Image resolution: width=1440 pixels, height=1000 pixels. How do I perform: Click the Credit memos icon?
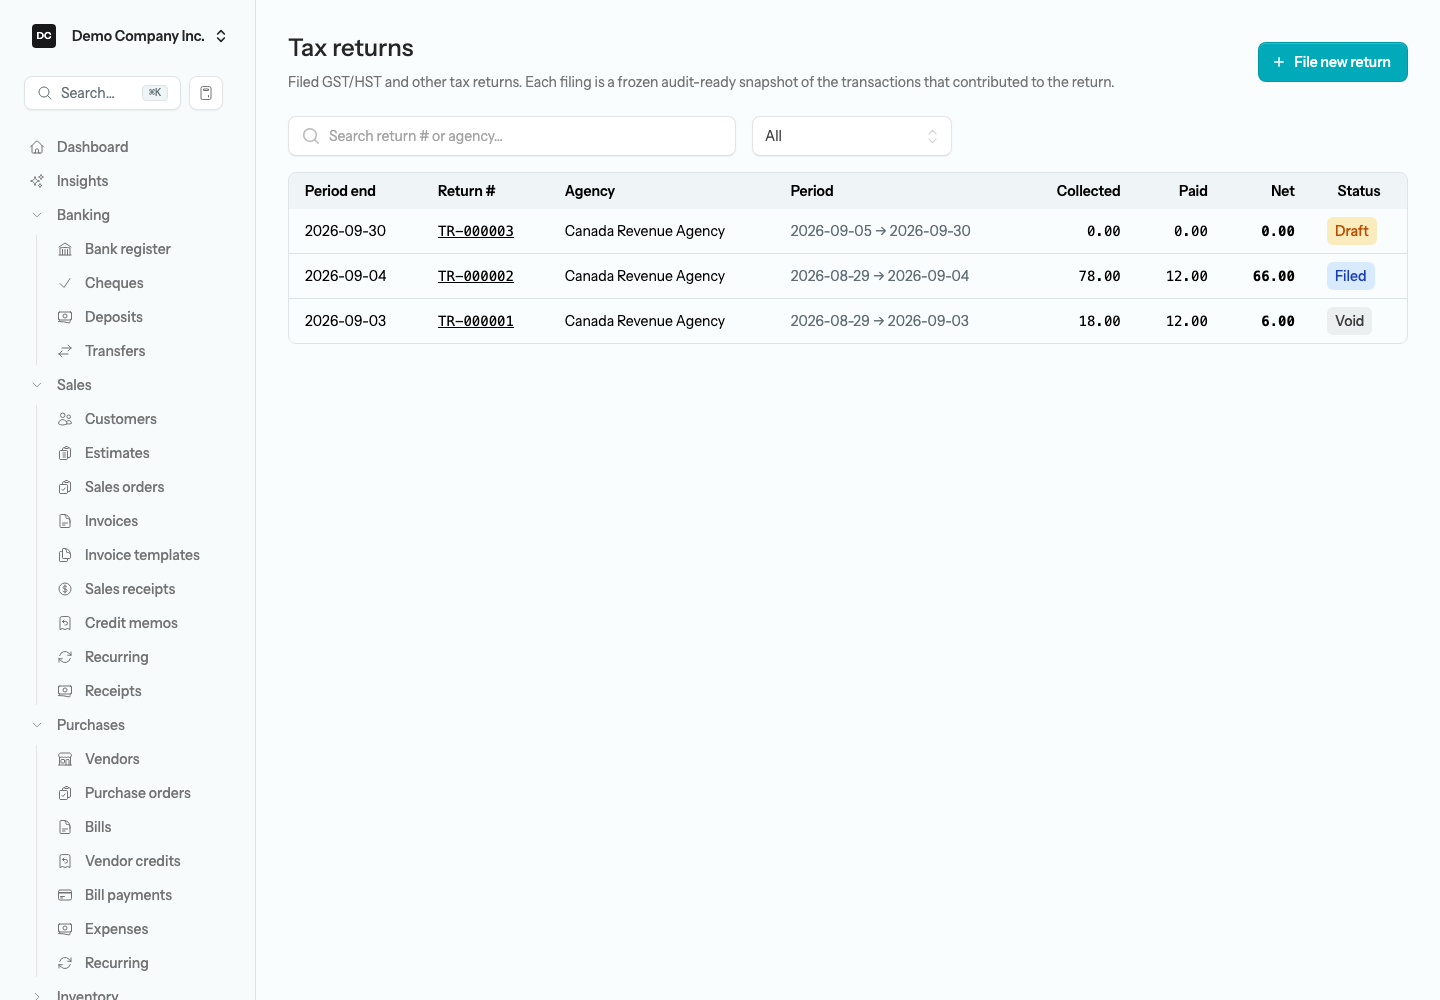[65, 623]
